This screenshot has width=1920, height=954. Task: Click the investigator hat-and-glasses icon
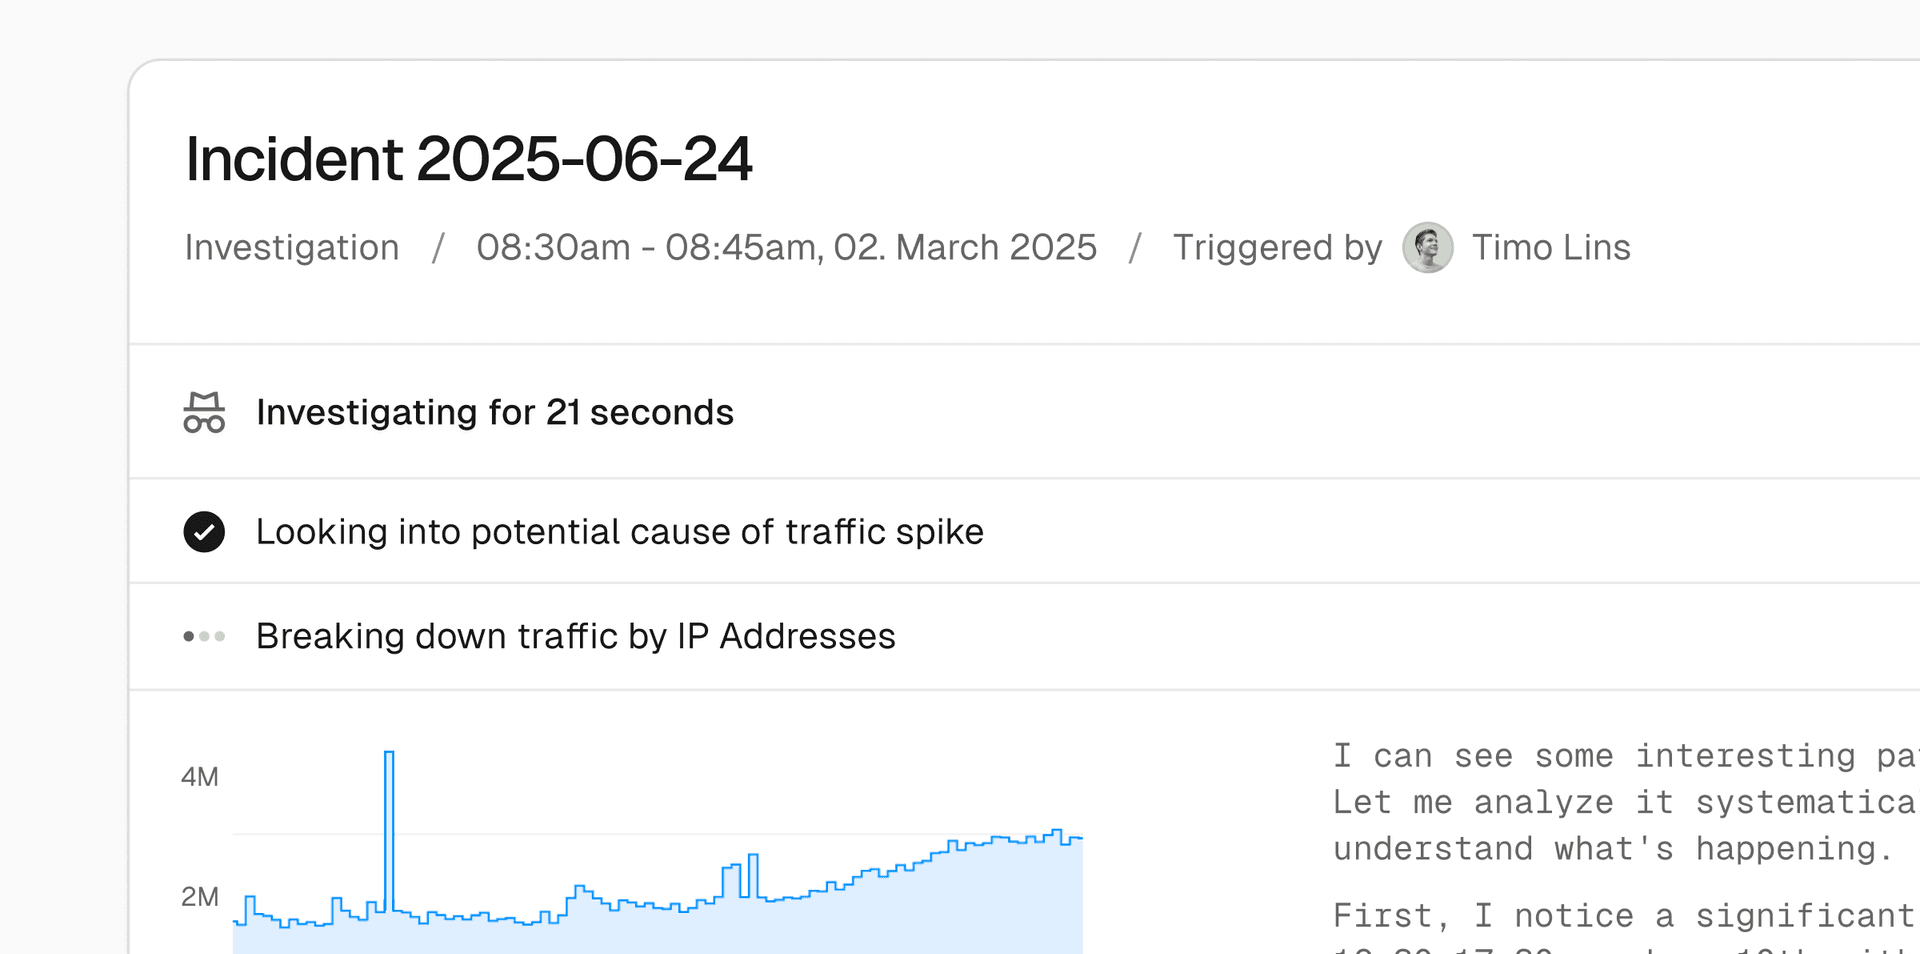coord(204,412)
